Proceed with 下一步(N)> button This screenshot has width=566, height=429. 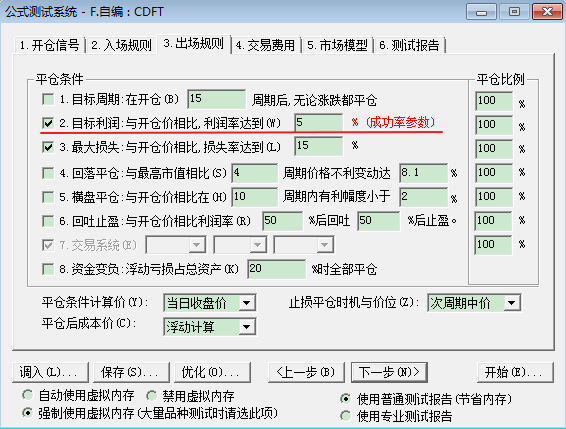(x=389, y=372)
